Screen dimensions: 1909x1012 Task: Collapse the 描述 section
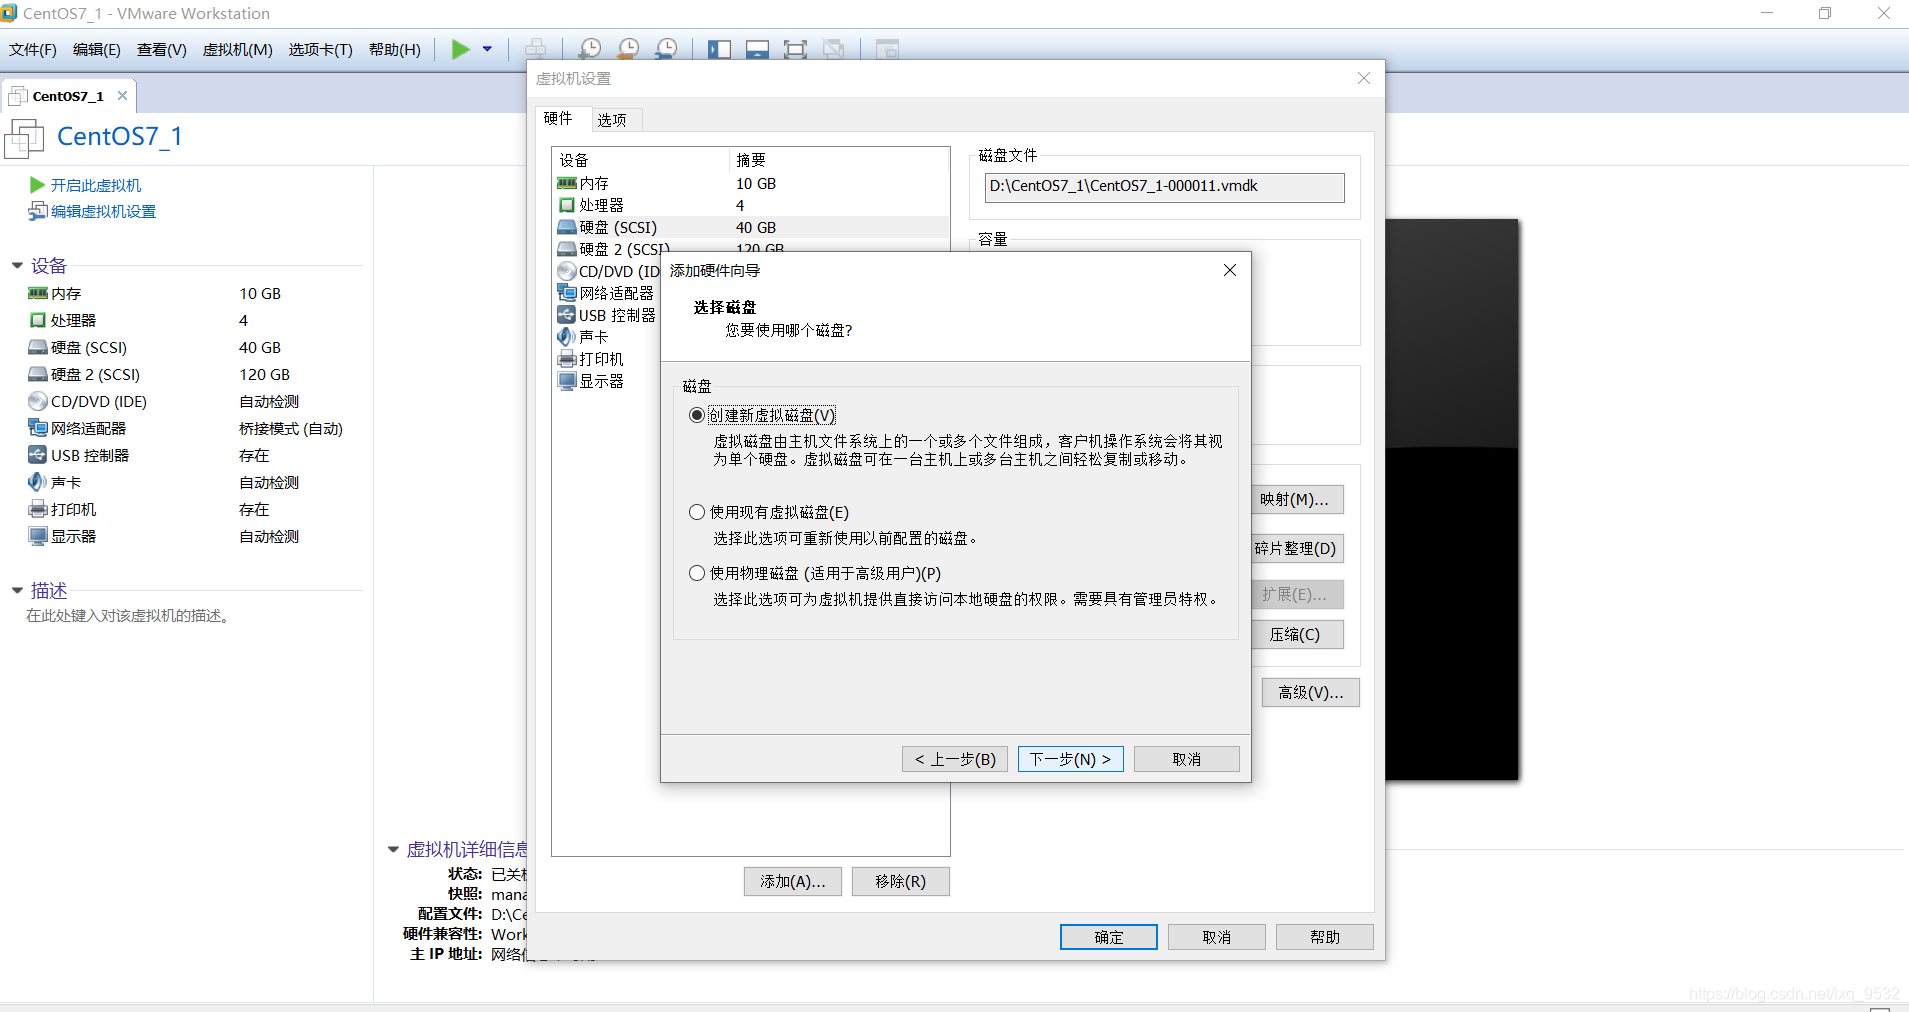click(17, 590)
